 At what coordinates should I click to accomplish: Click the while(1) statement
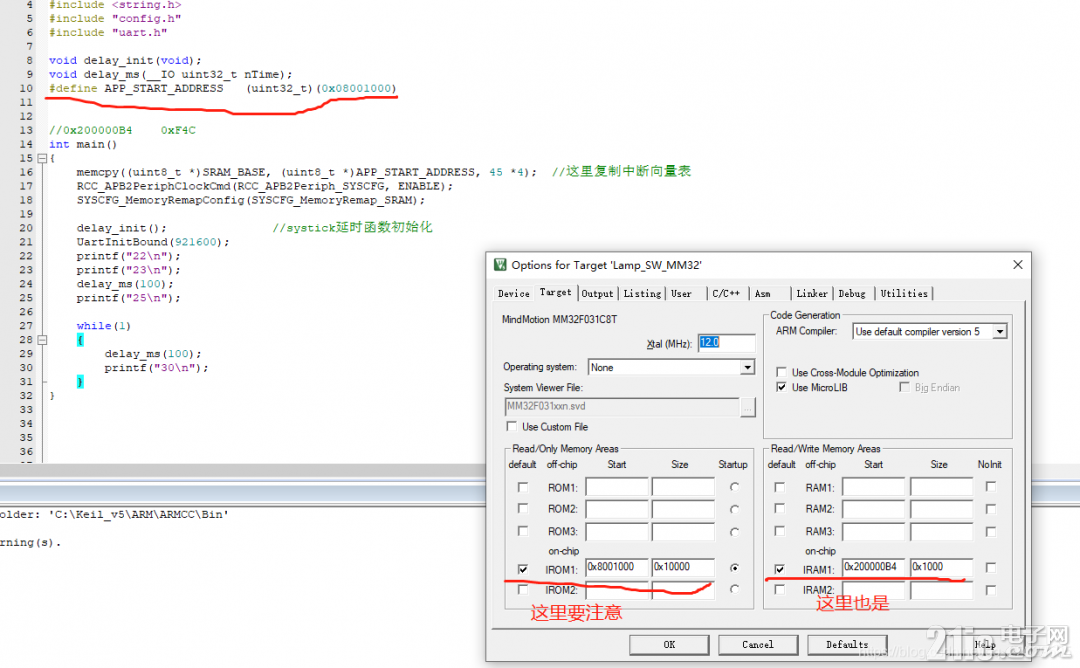point(103,326)
